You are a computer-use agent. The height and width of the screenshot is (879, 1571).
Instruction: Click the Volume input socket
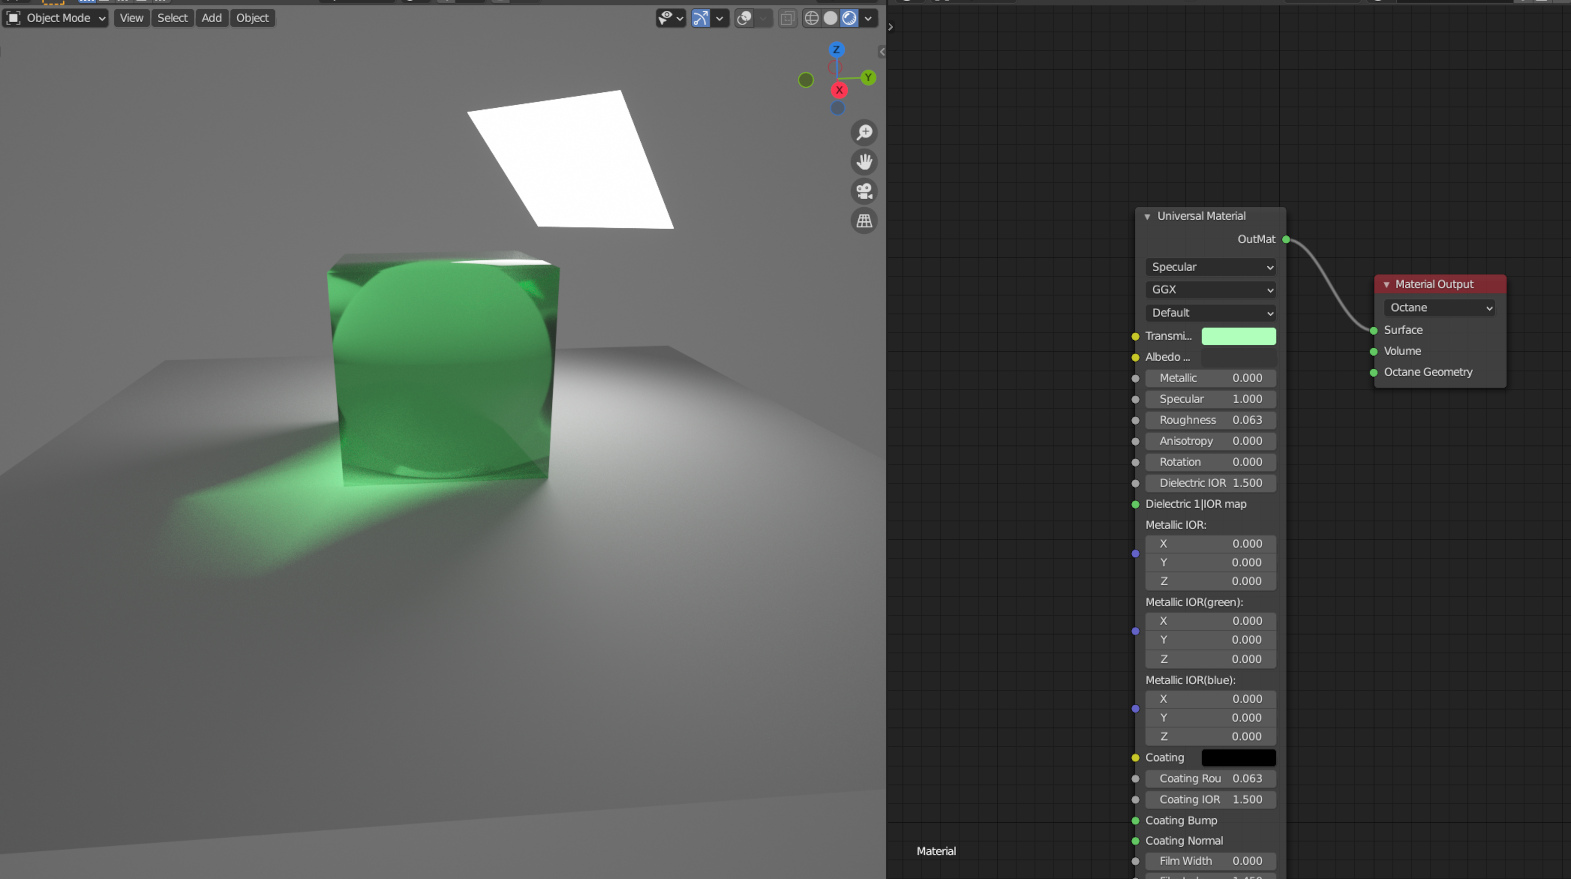tap(1374, 351)
